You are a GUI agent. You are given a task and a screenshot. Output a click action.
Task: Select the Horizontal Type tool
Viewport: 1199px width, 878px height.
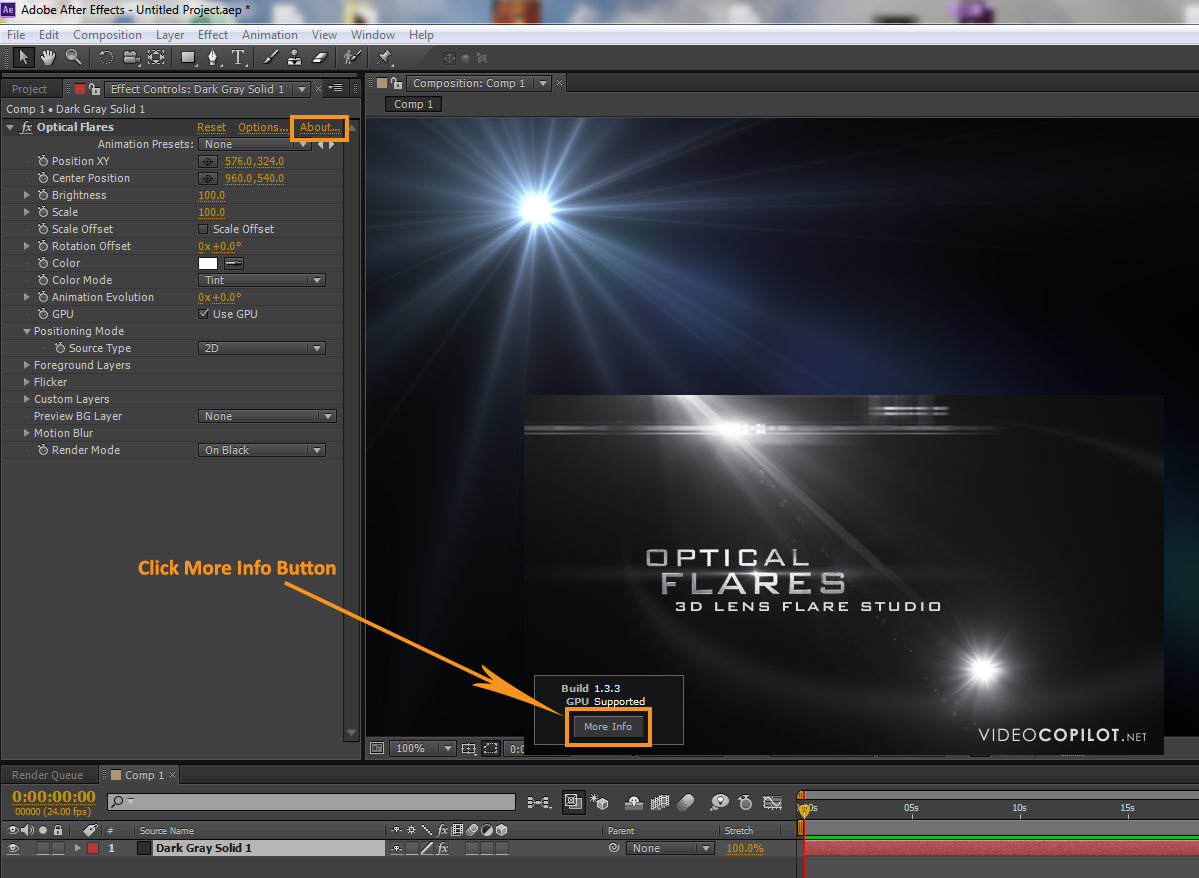coord(238,58)
